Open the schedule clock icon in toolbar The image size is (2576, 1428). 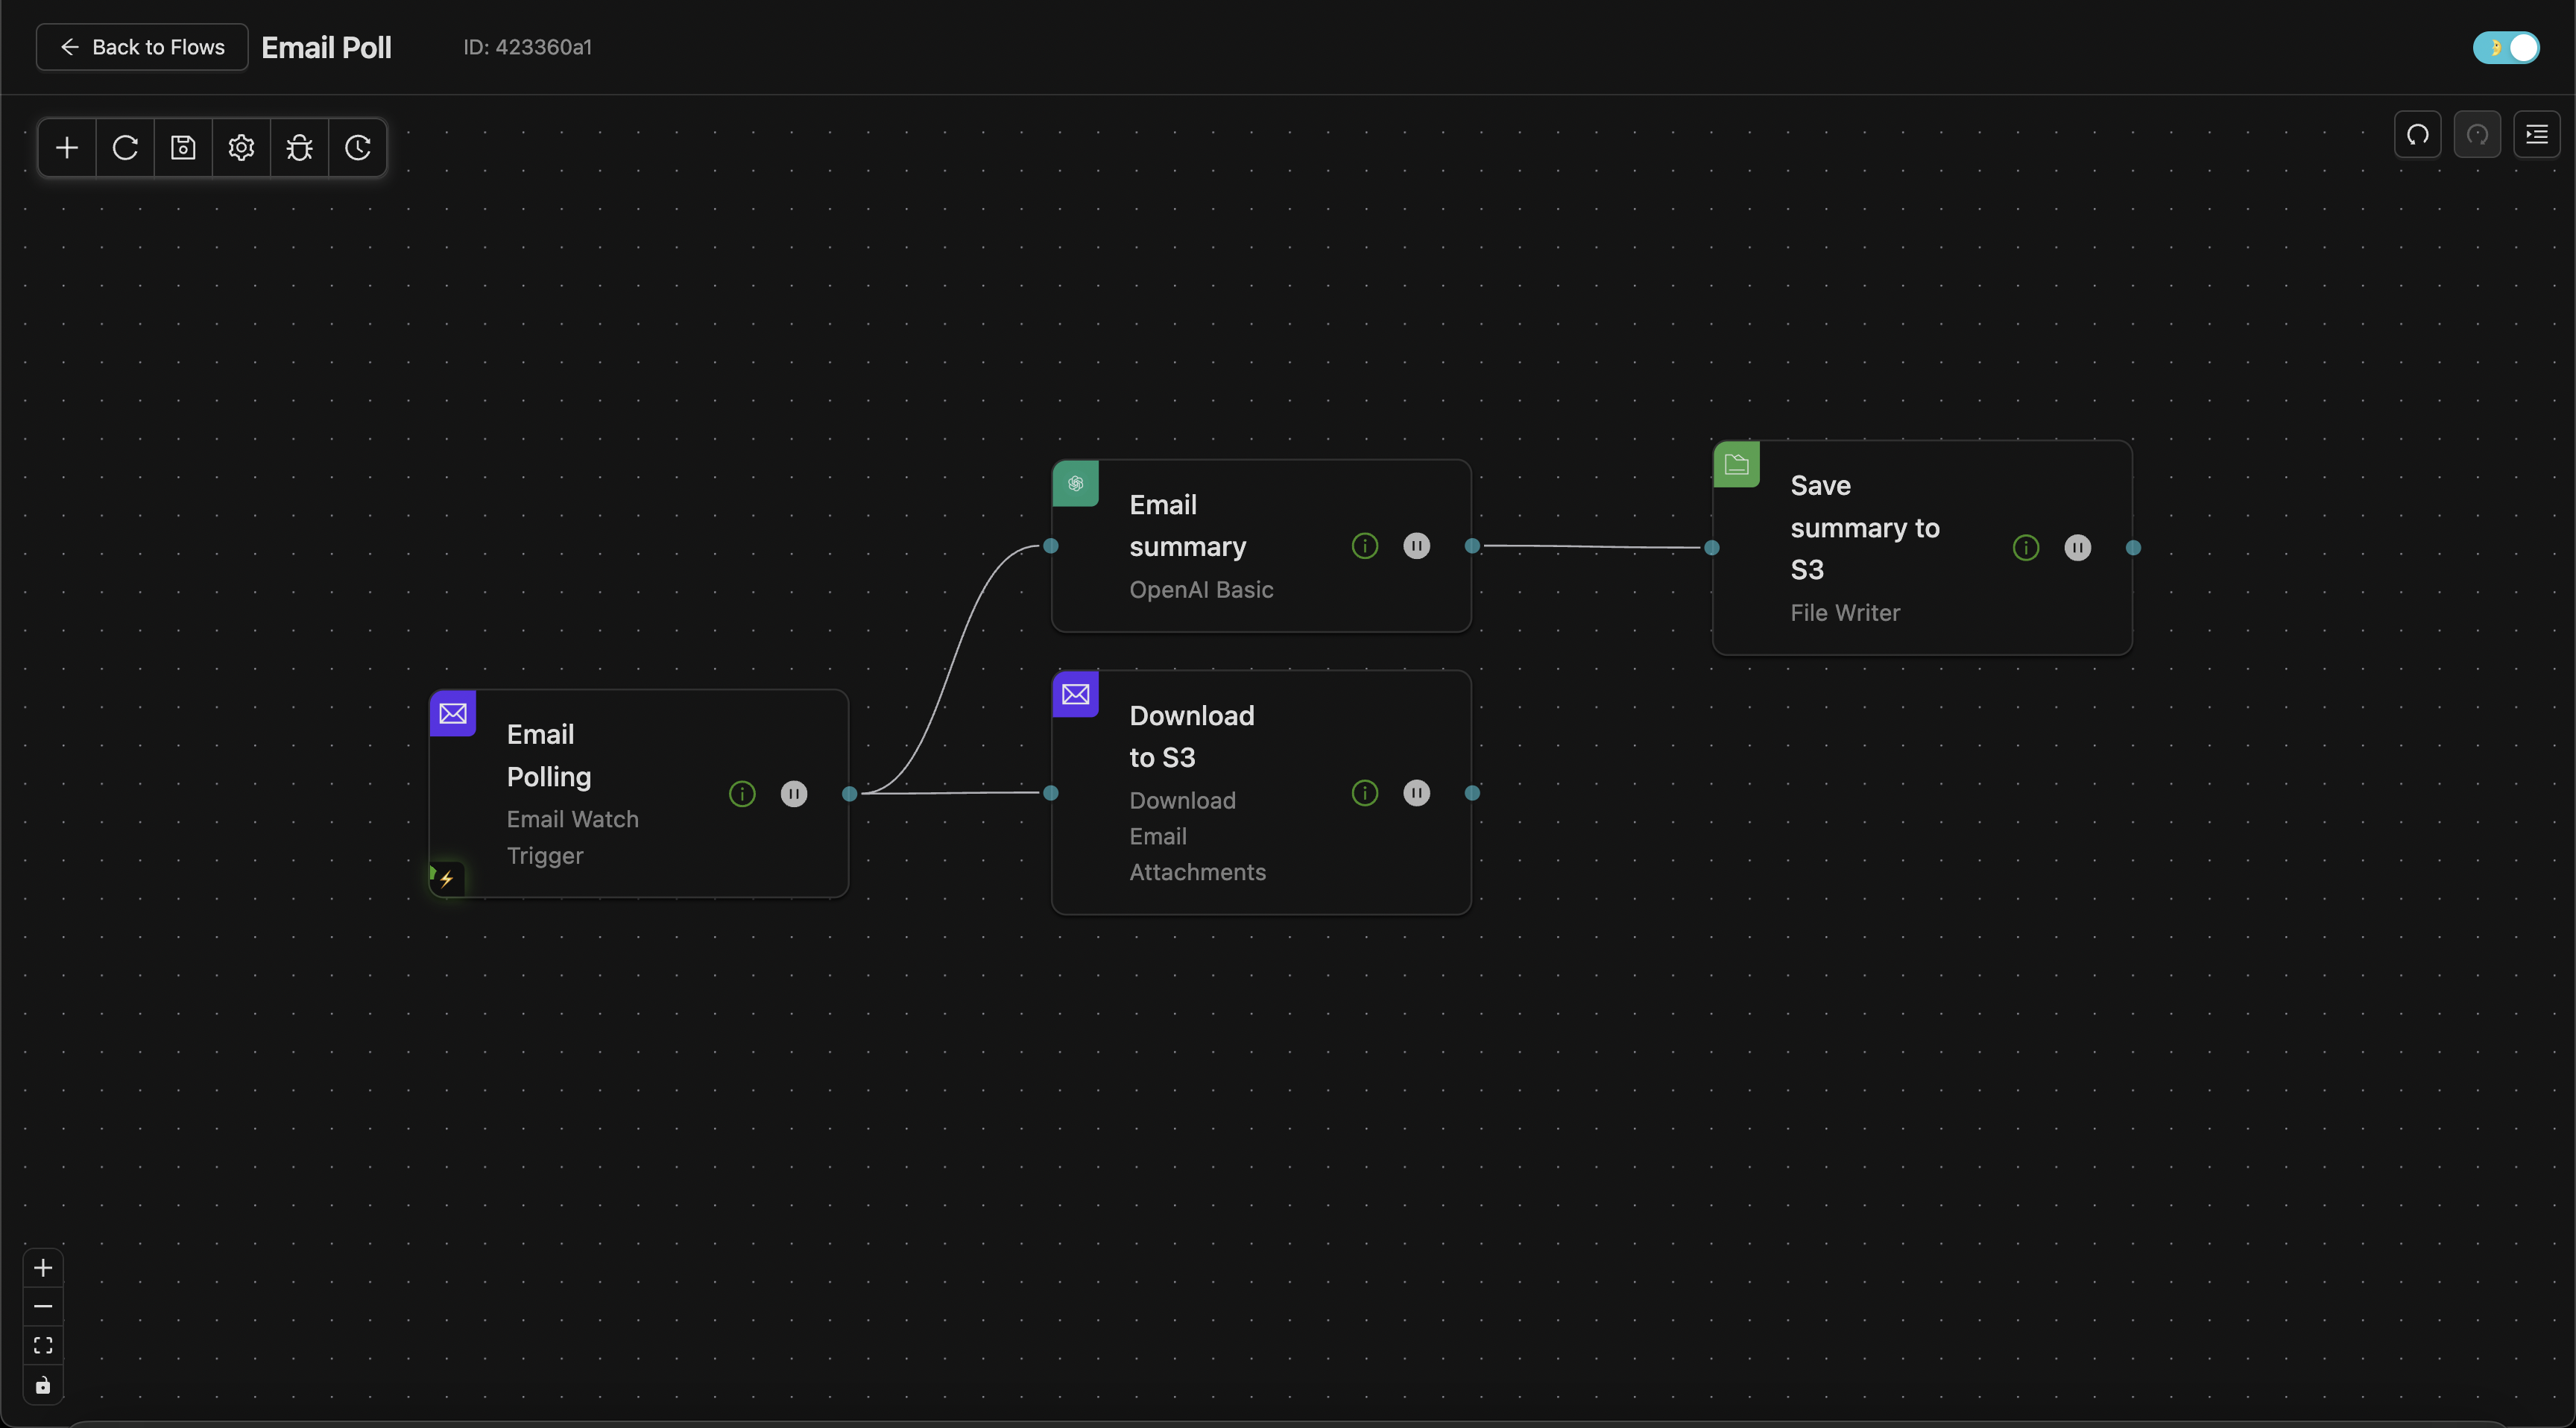tap(357, 148)
